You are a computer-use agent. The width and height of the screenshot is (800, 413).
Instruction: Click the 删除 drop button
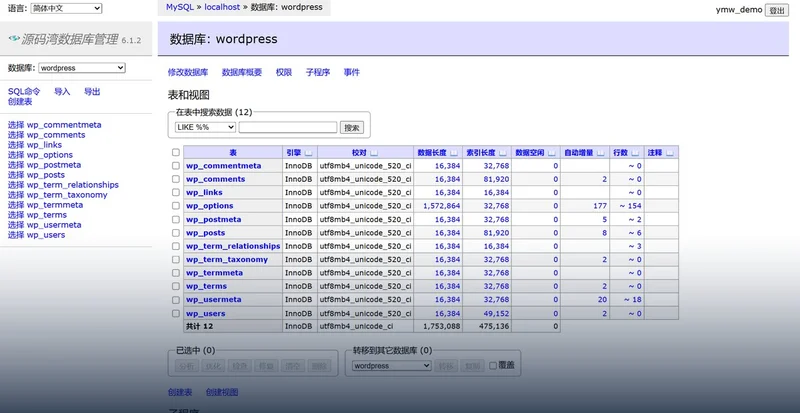pos(319,366)
